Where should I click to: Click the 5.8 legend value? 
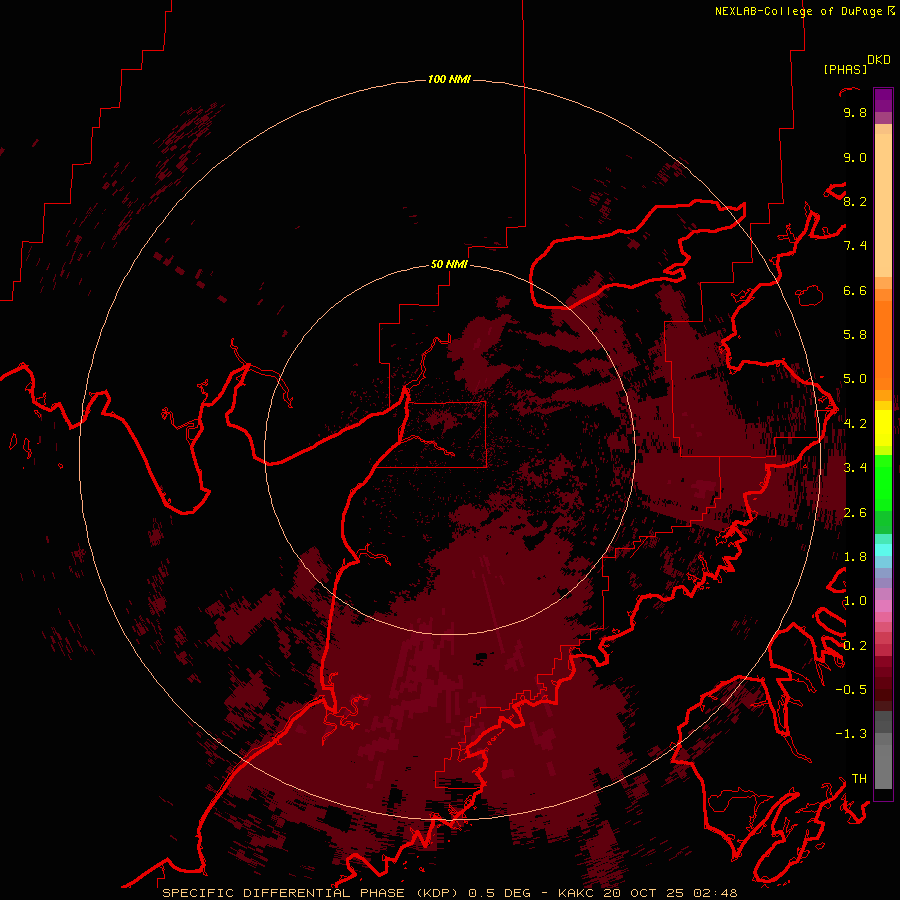[855, 335]
